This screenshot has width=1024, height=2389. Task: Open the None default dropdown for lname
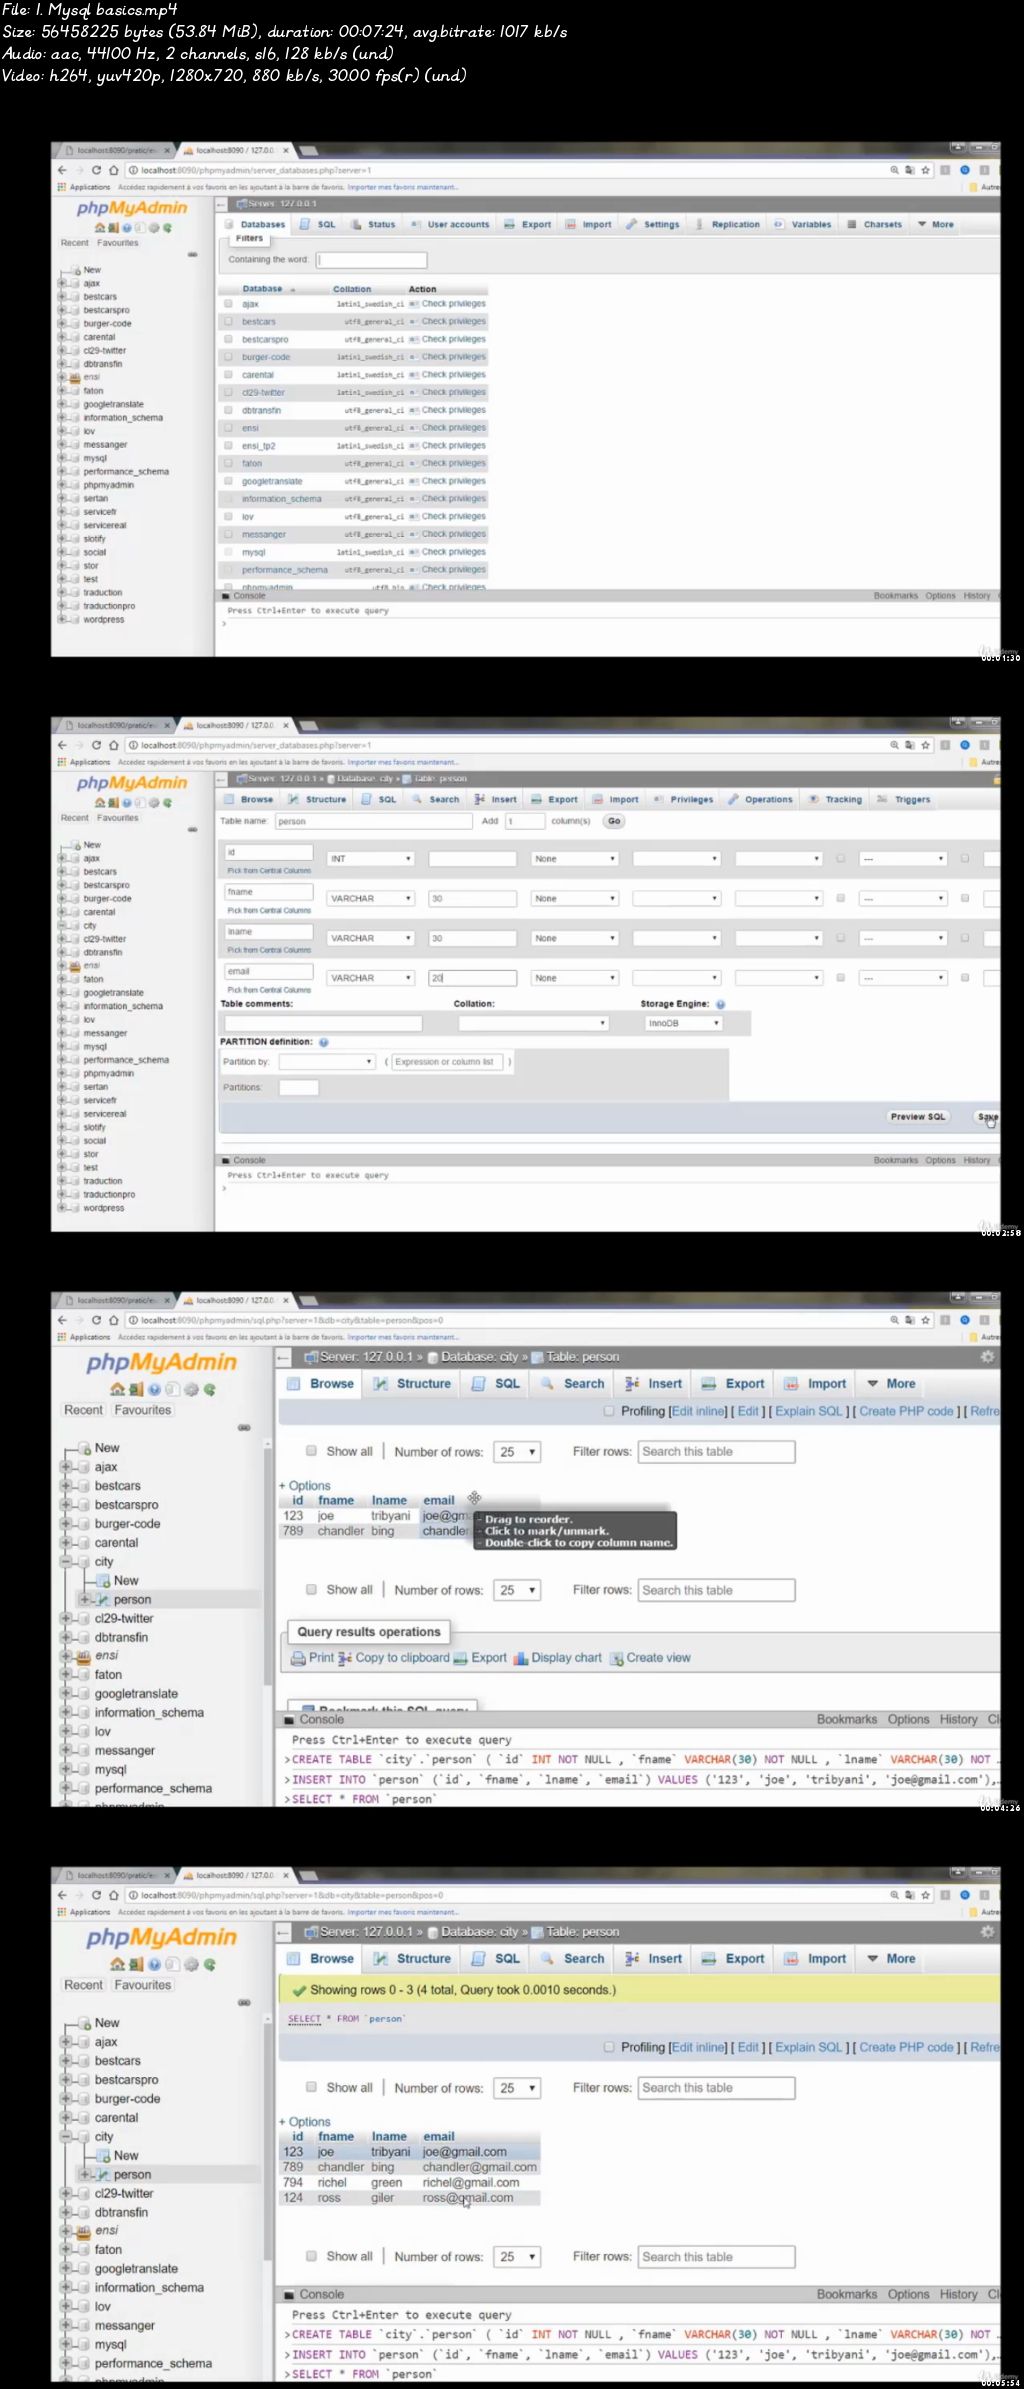click(574, 938)
